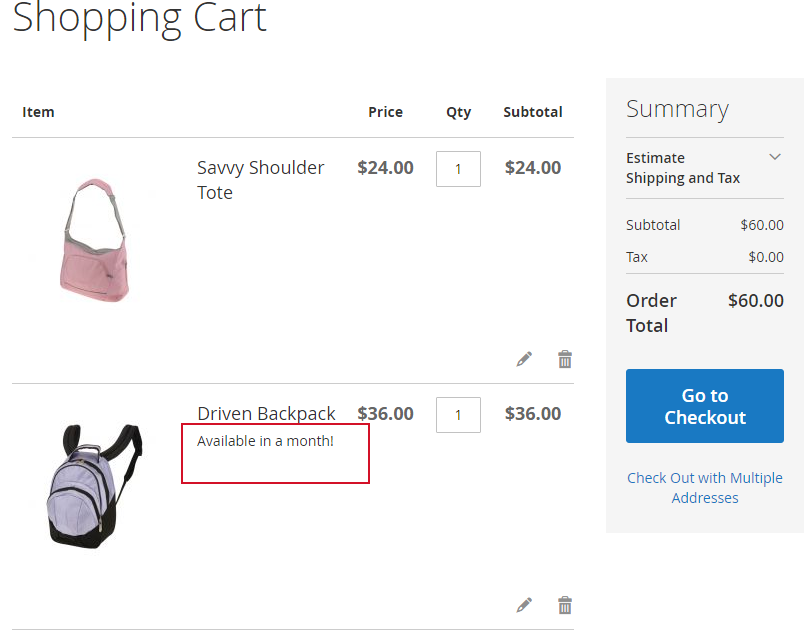809x638 pixels.
Task: Delete Driven Backpack using trash icon
Action: click(565, 605)
